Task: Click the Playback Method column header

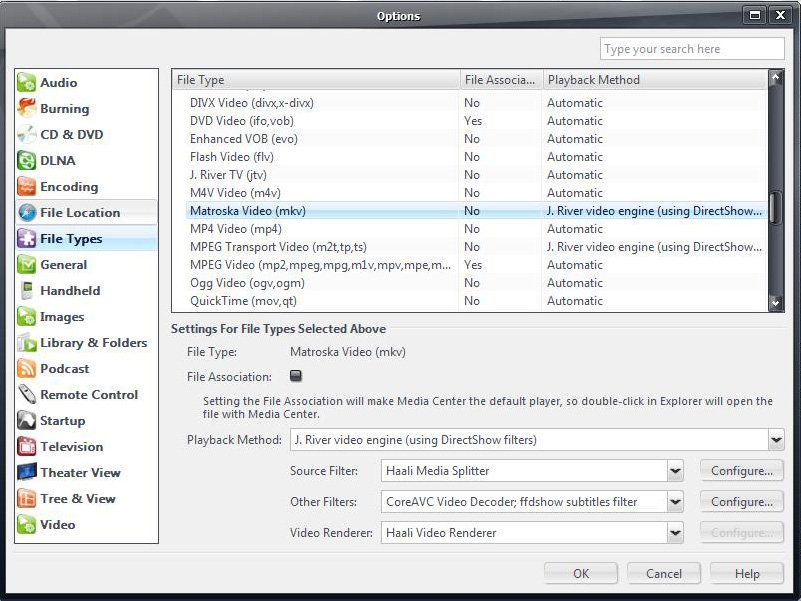Action: [655, 80]
